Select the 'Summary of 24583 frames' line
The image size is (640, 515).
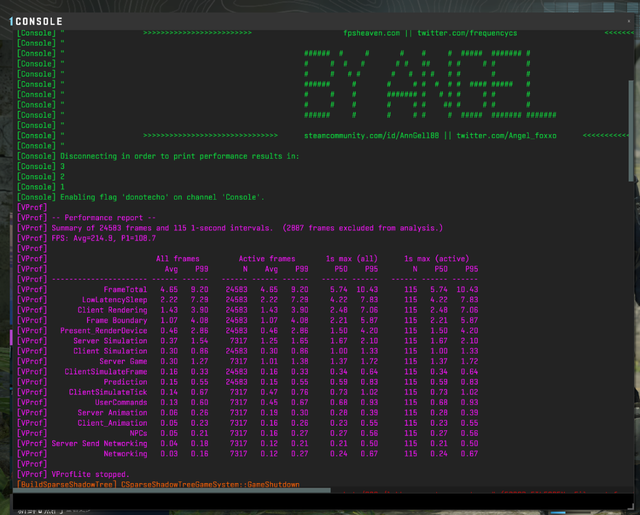pos(247,228)
